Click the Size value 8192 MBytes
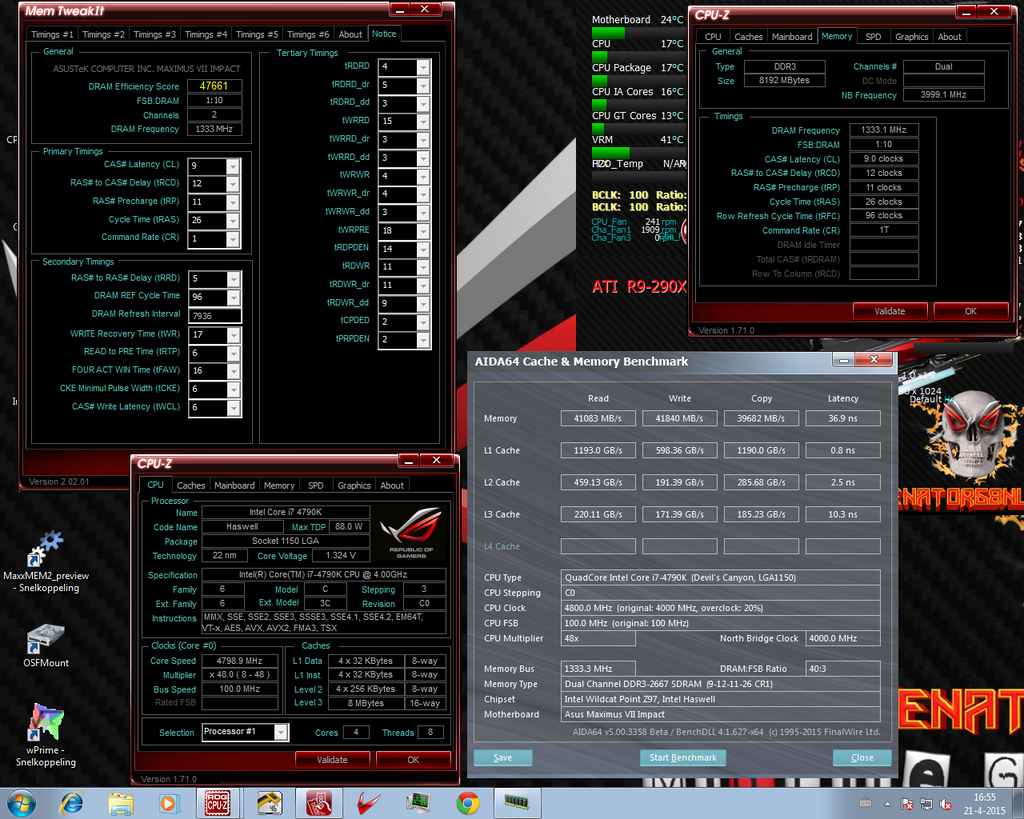The width and height of the screenshot is (1024, 819). tap(784, 80)
